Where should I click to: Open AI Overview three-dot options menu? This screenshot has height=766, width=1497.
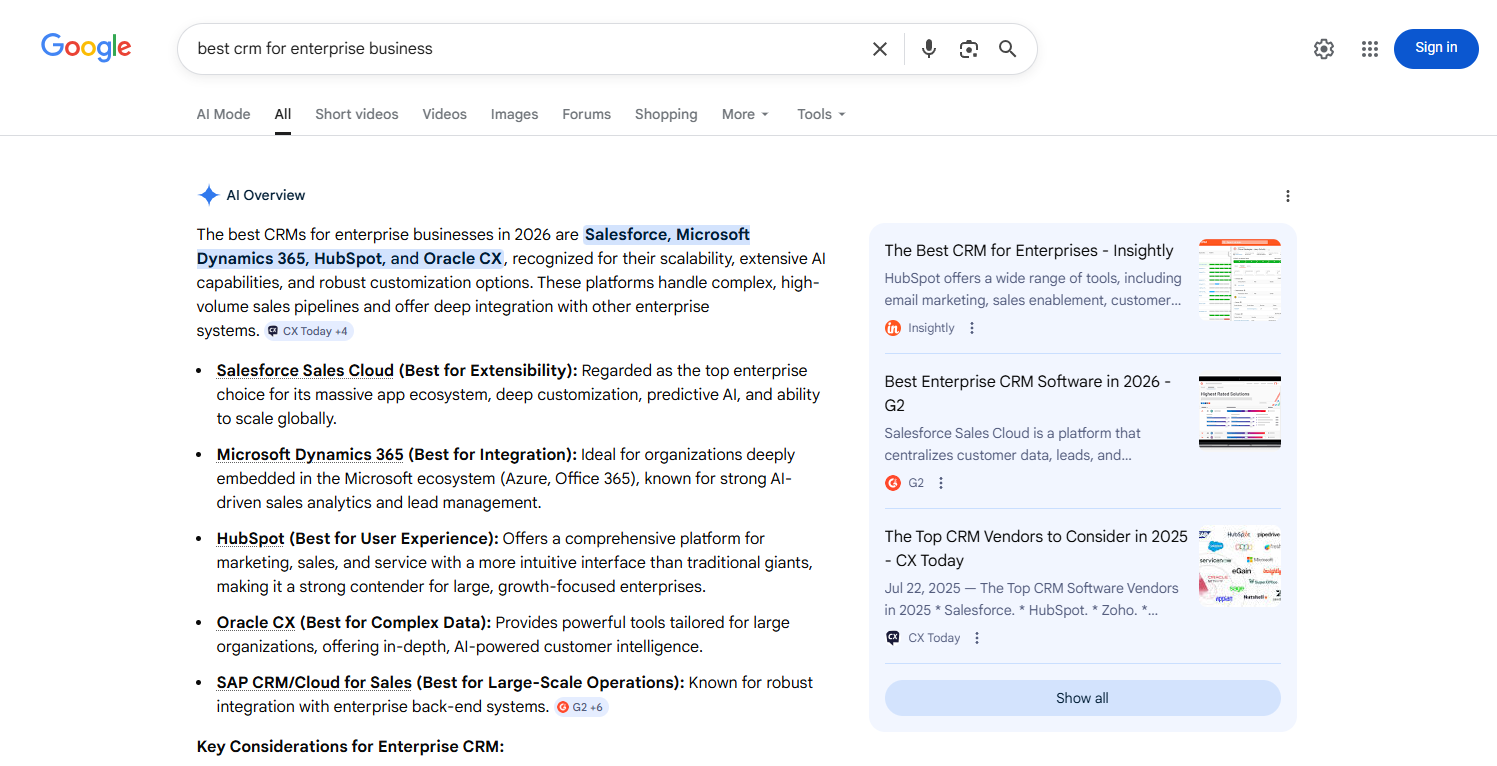(1288, 196)
